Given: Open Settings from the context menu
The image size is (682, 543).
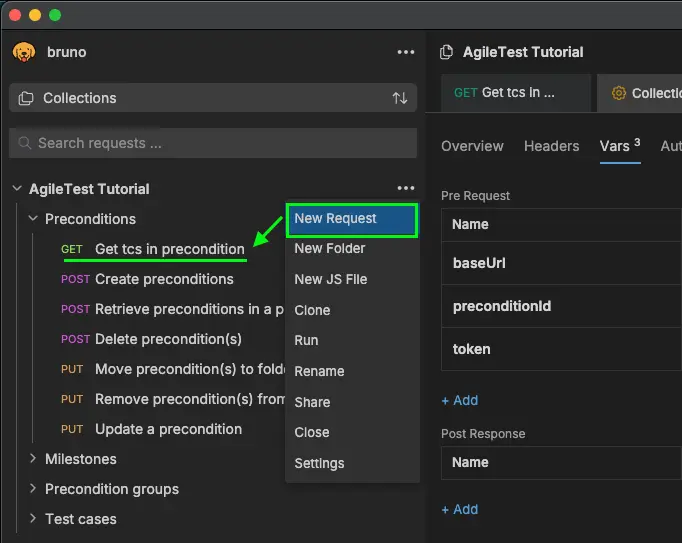Looking at the screenshot, I should tap(352, 463).
